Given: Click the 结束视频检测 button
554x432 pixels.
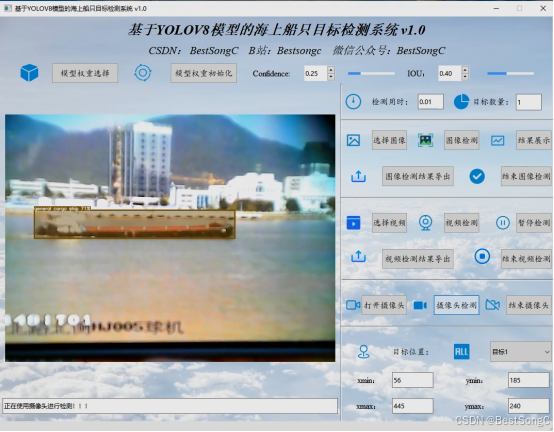Looking at the screenshot, I should 526,259.
